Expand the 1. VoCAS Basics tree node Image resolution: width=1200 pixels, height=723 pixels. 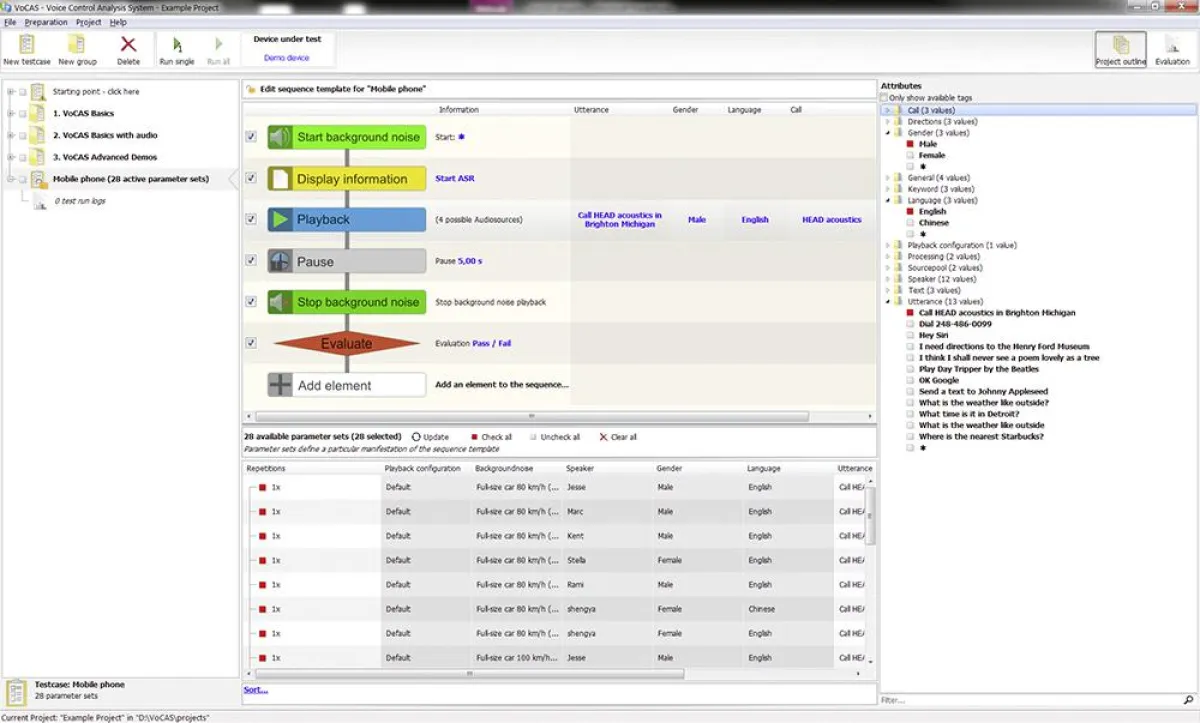pos(11,113)
